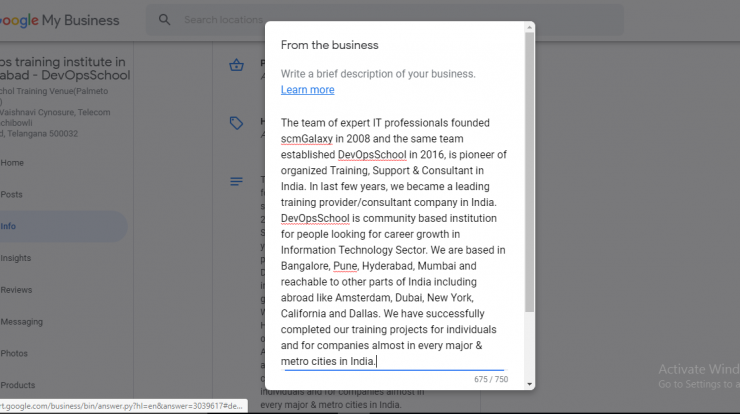The width and height of the screenshot is (740, 414).
Task: Open Products in the sidebar
Action: pos(18,385)
